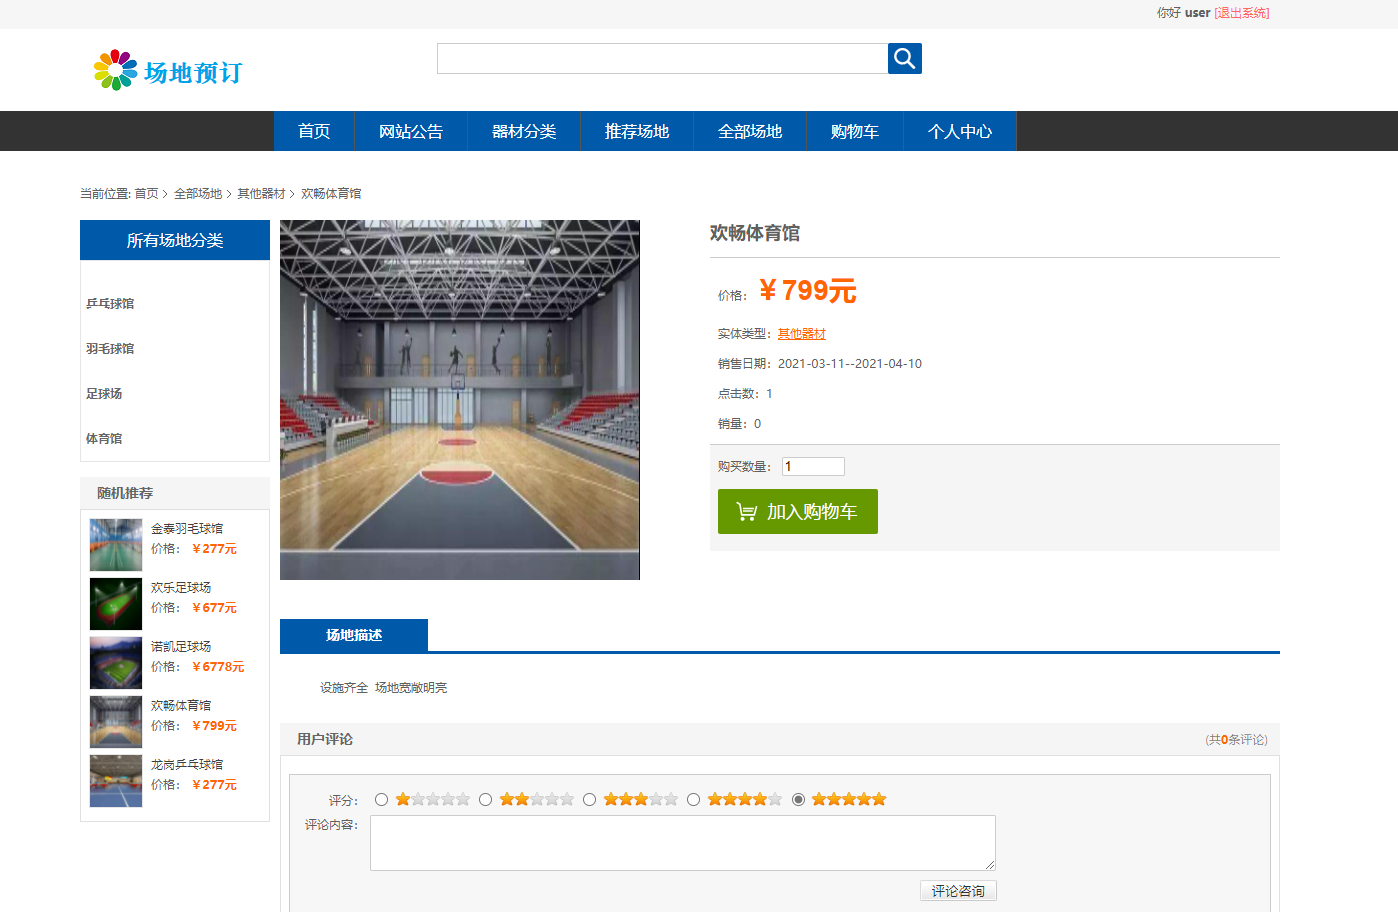
Task: Open the 网站公告 section
Action: [410, 131]
